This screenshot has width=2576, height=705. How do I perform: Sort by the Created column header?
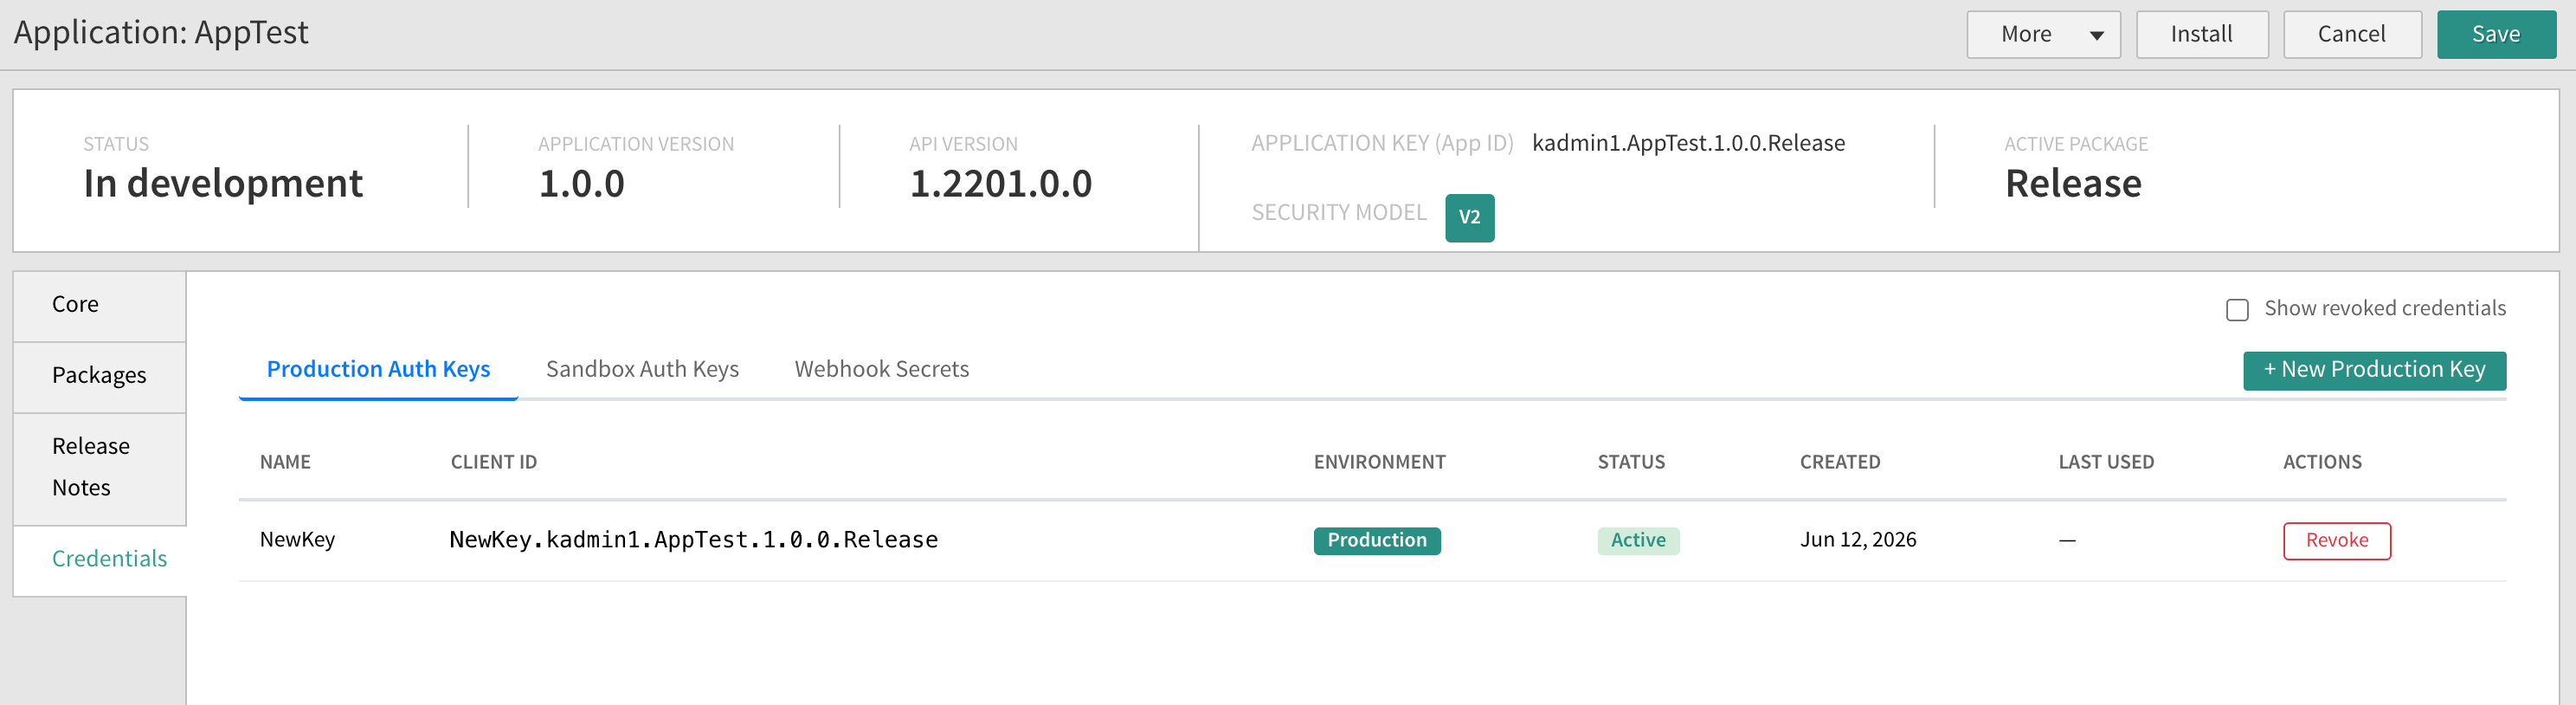coord(1839,462)
